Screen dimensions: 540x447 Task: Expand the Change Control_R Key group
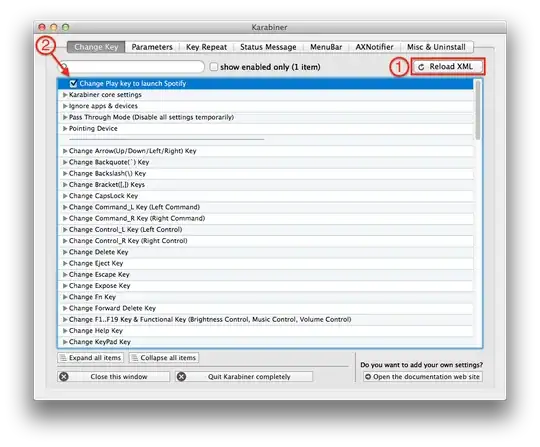click(65, 241)
